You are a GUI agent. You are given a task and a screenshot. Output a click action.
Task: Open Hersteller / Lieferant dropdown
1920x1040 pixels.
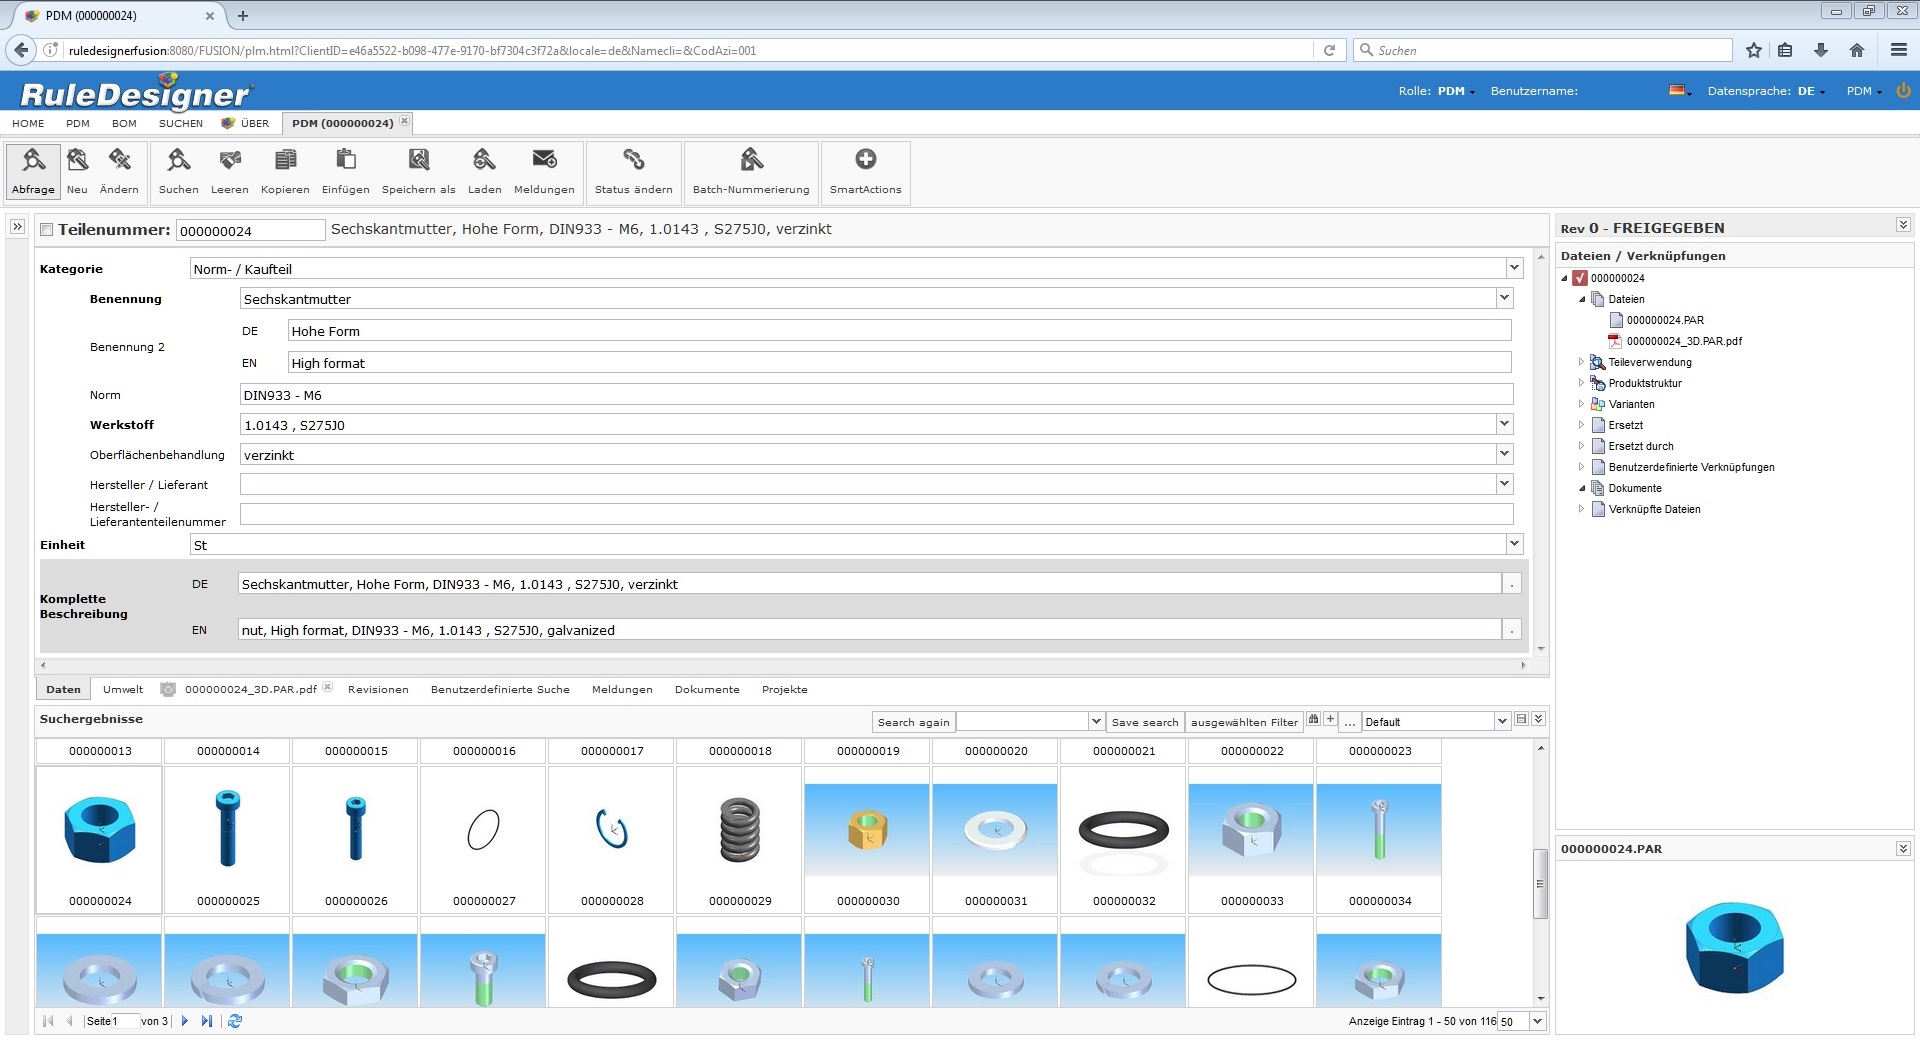tap(1504, 484)
